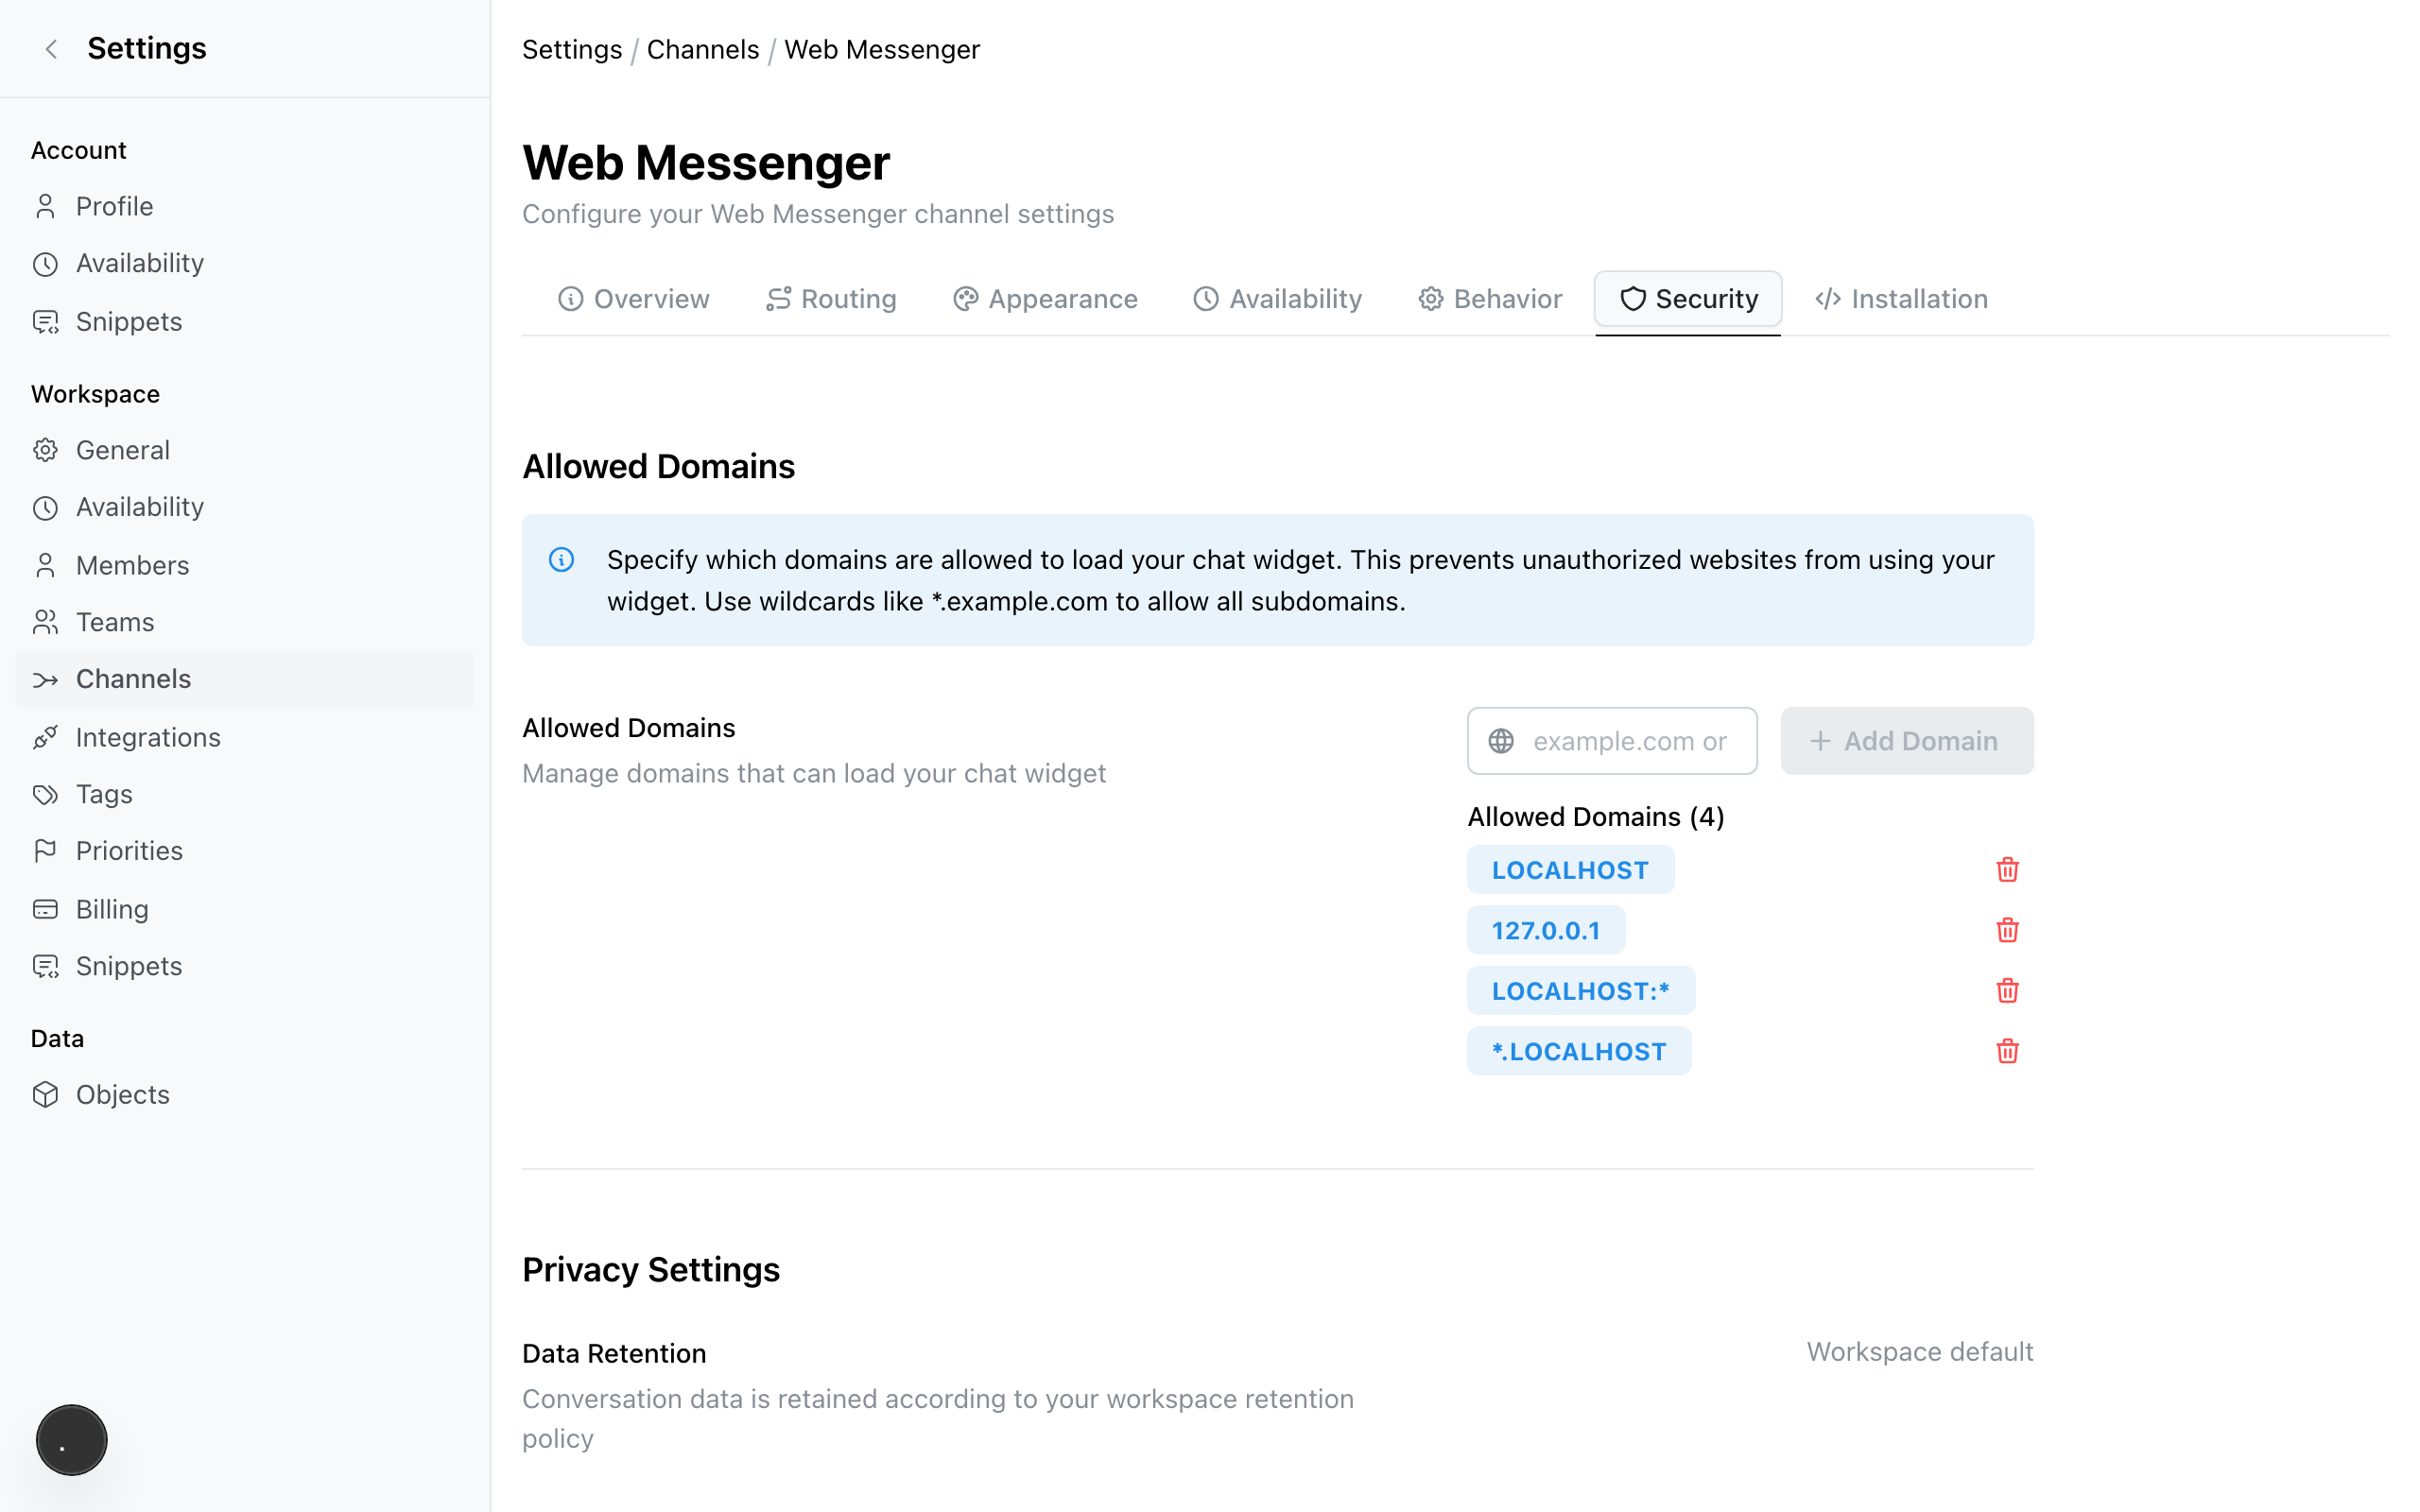Viewport: 2420px width, 1512px height.
Task: Click the Settings breadcrumb link
Action: [572, 50]
